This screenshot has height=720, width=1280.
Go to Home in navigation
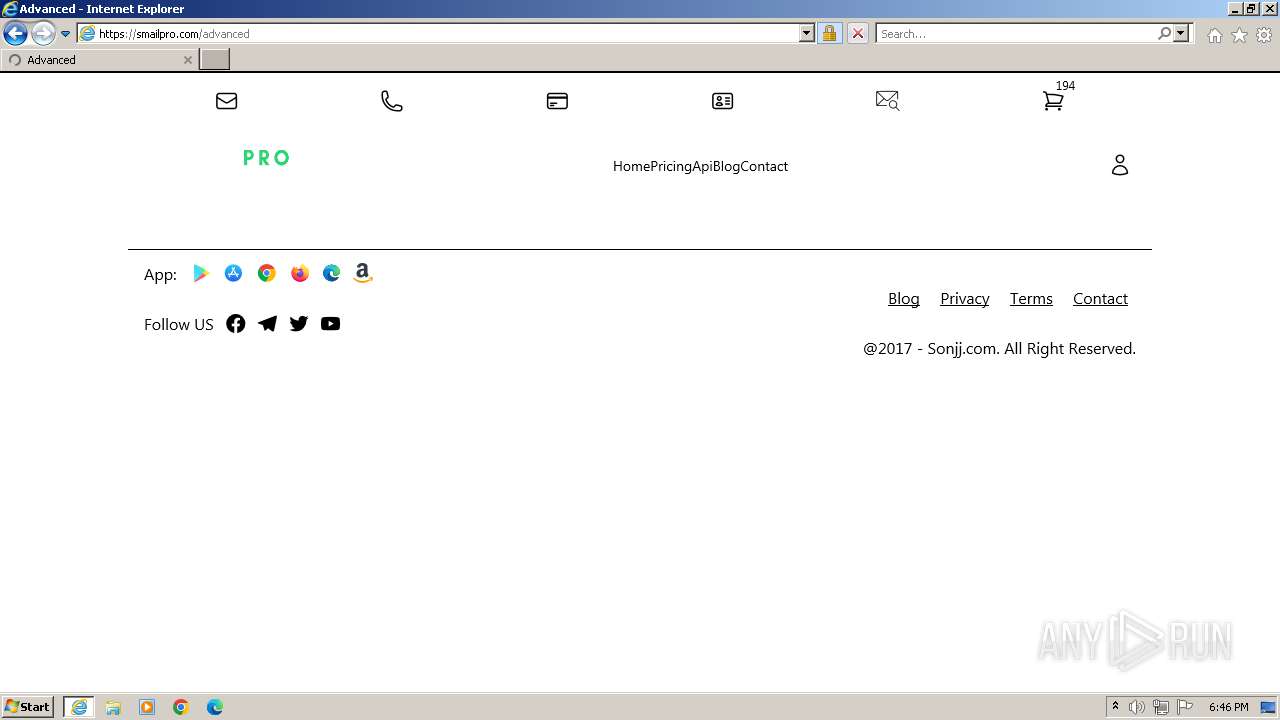coord(631,166)
